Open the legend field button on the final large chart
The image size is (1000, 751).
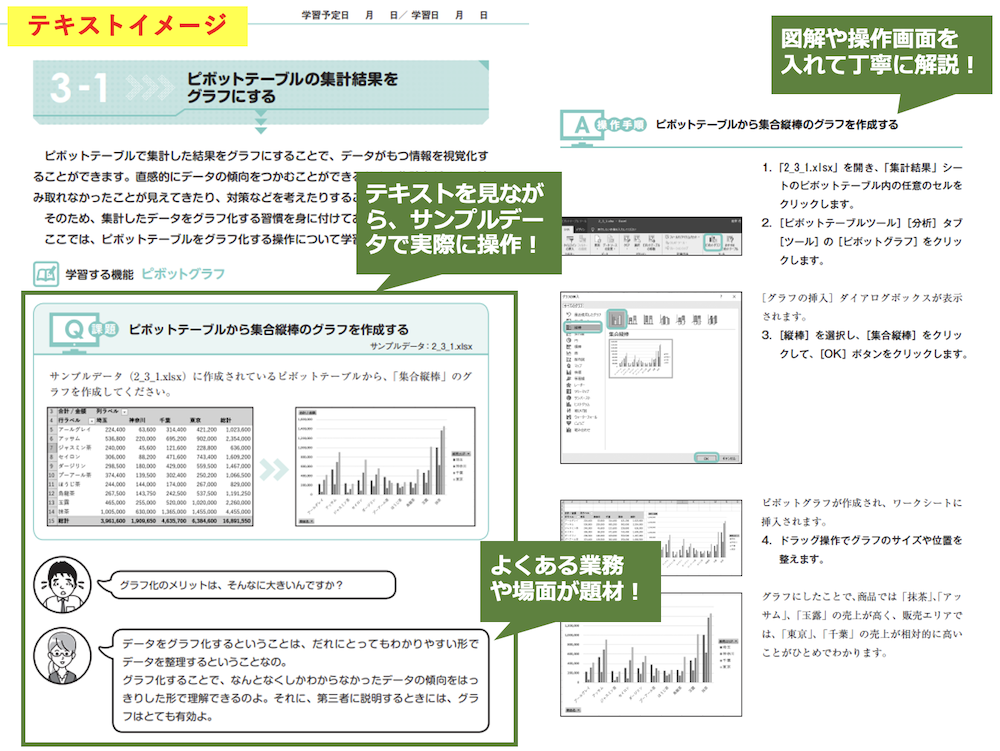(x=727, y=641)
